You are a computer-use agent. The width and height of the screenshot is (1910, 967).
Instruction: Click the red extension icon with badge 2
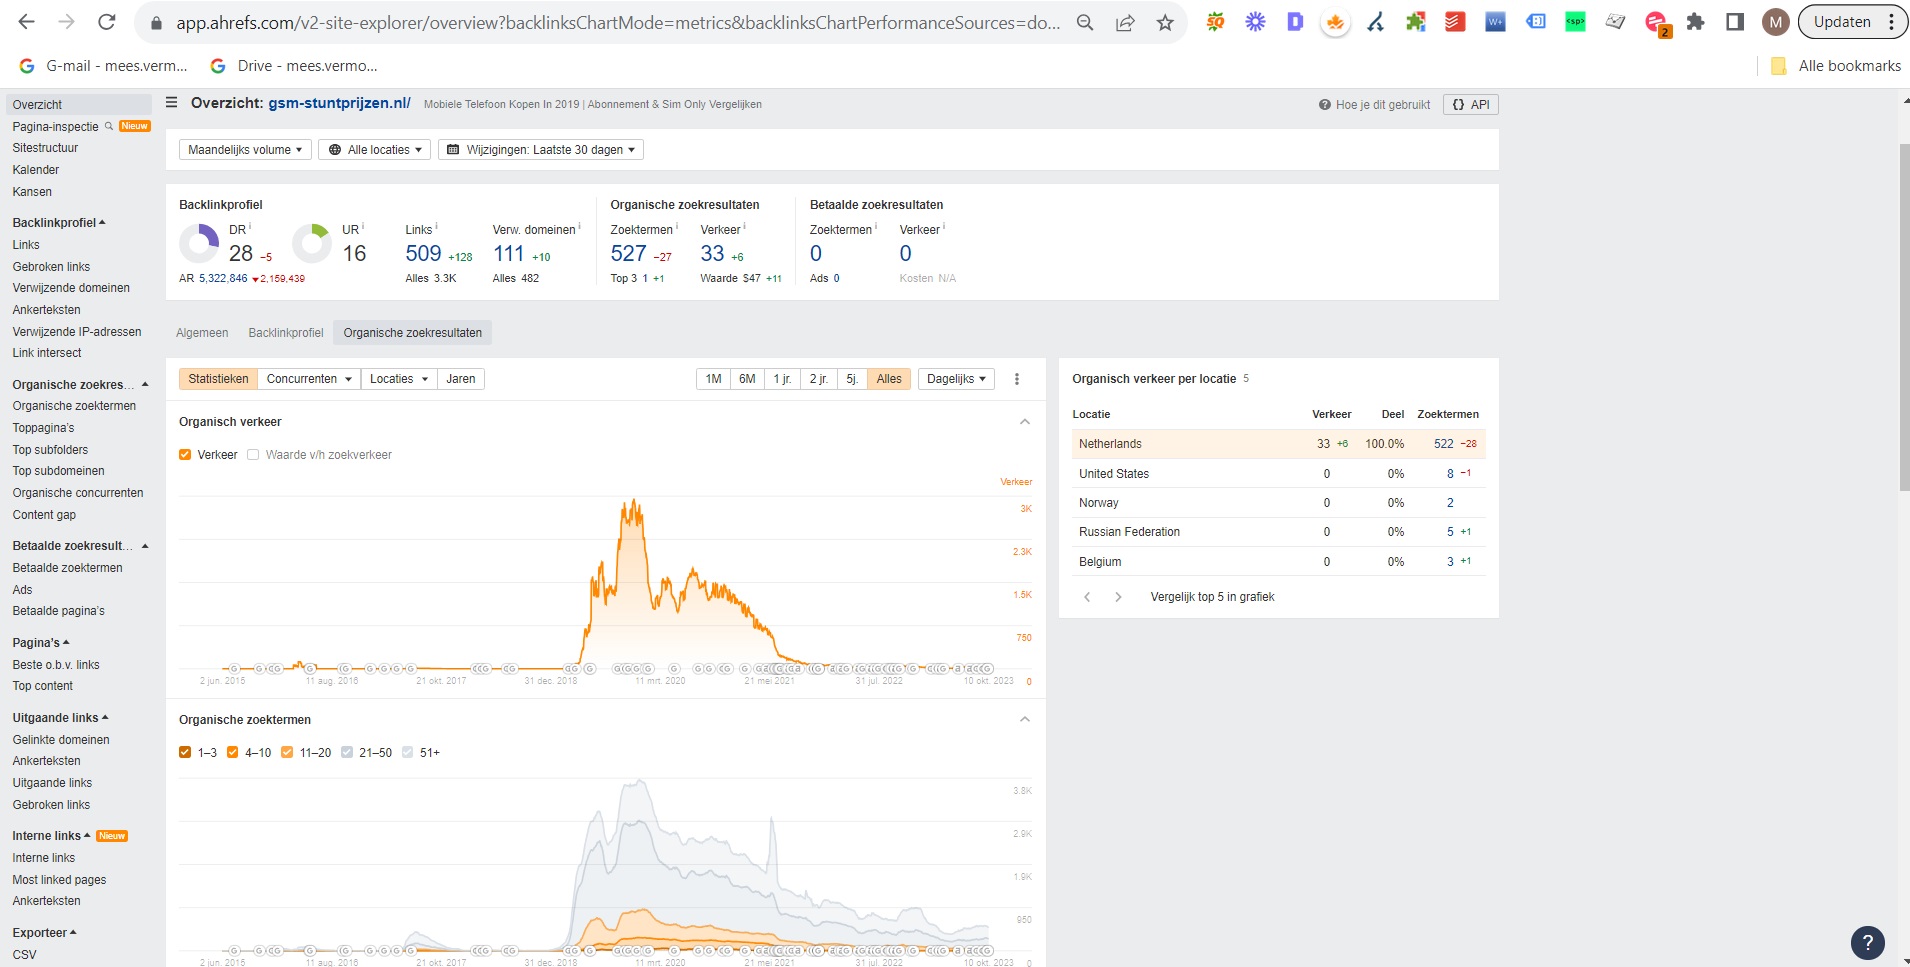(x=1657, y=23)
